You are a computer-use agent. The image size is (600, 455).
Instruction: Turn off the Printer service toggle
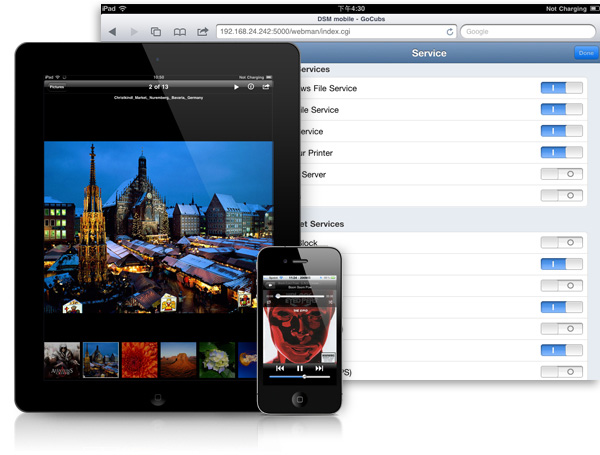coord(561,152)
